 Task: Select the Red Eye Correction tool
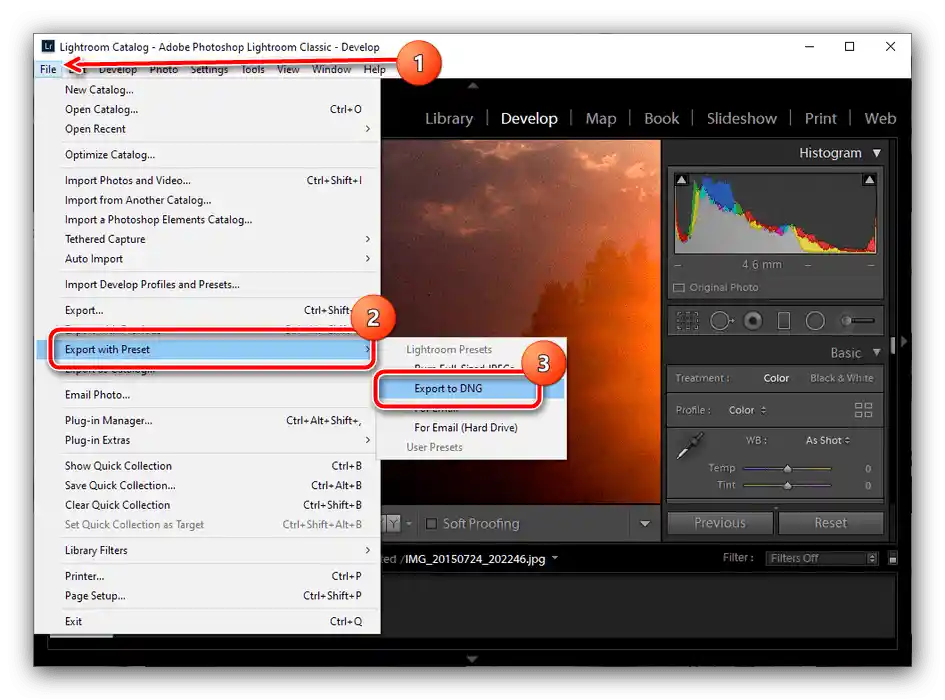[x=753, y=320]
